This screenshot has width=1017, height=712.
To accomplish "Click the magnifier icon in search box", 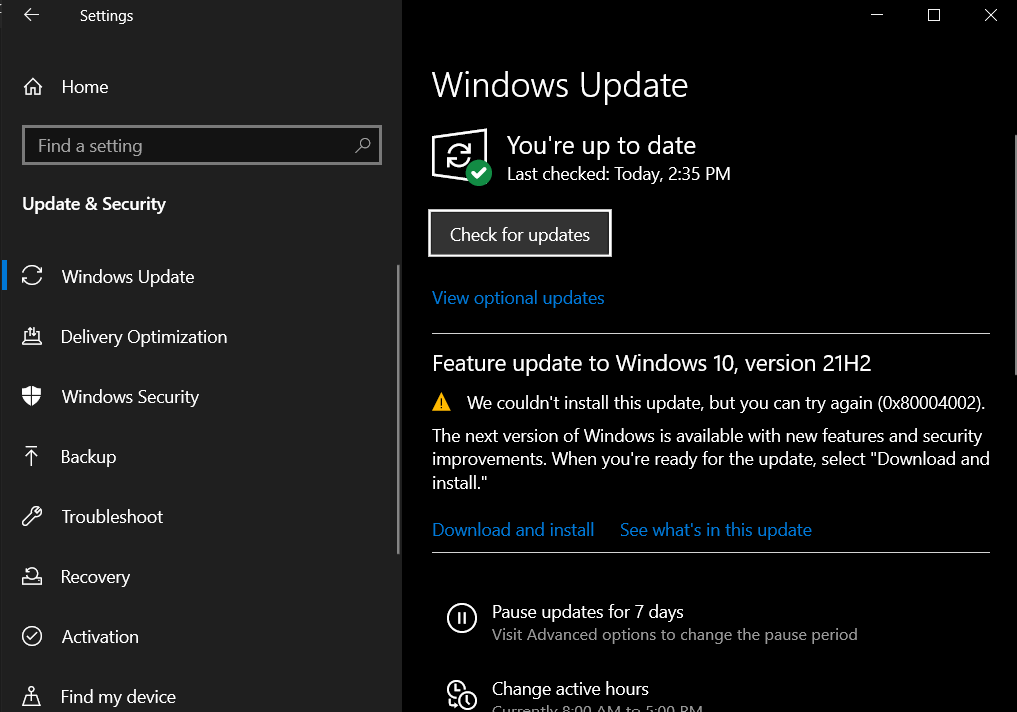I will pyautogui.click(x=363, y=145).
